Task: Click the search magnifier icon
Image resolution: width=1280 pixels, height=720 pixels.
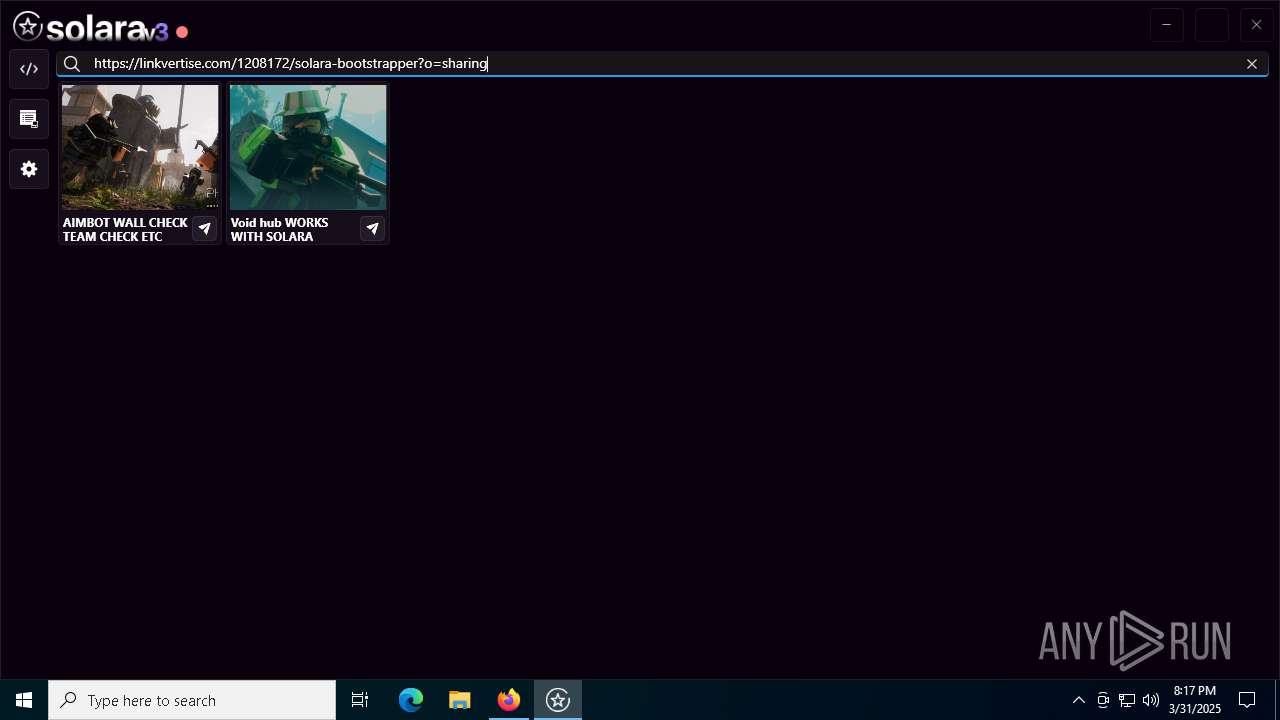Action: click(72, 64)
